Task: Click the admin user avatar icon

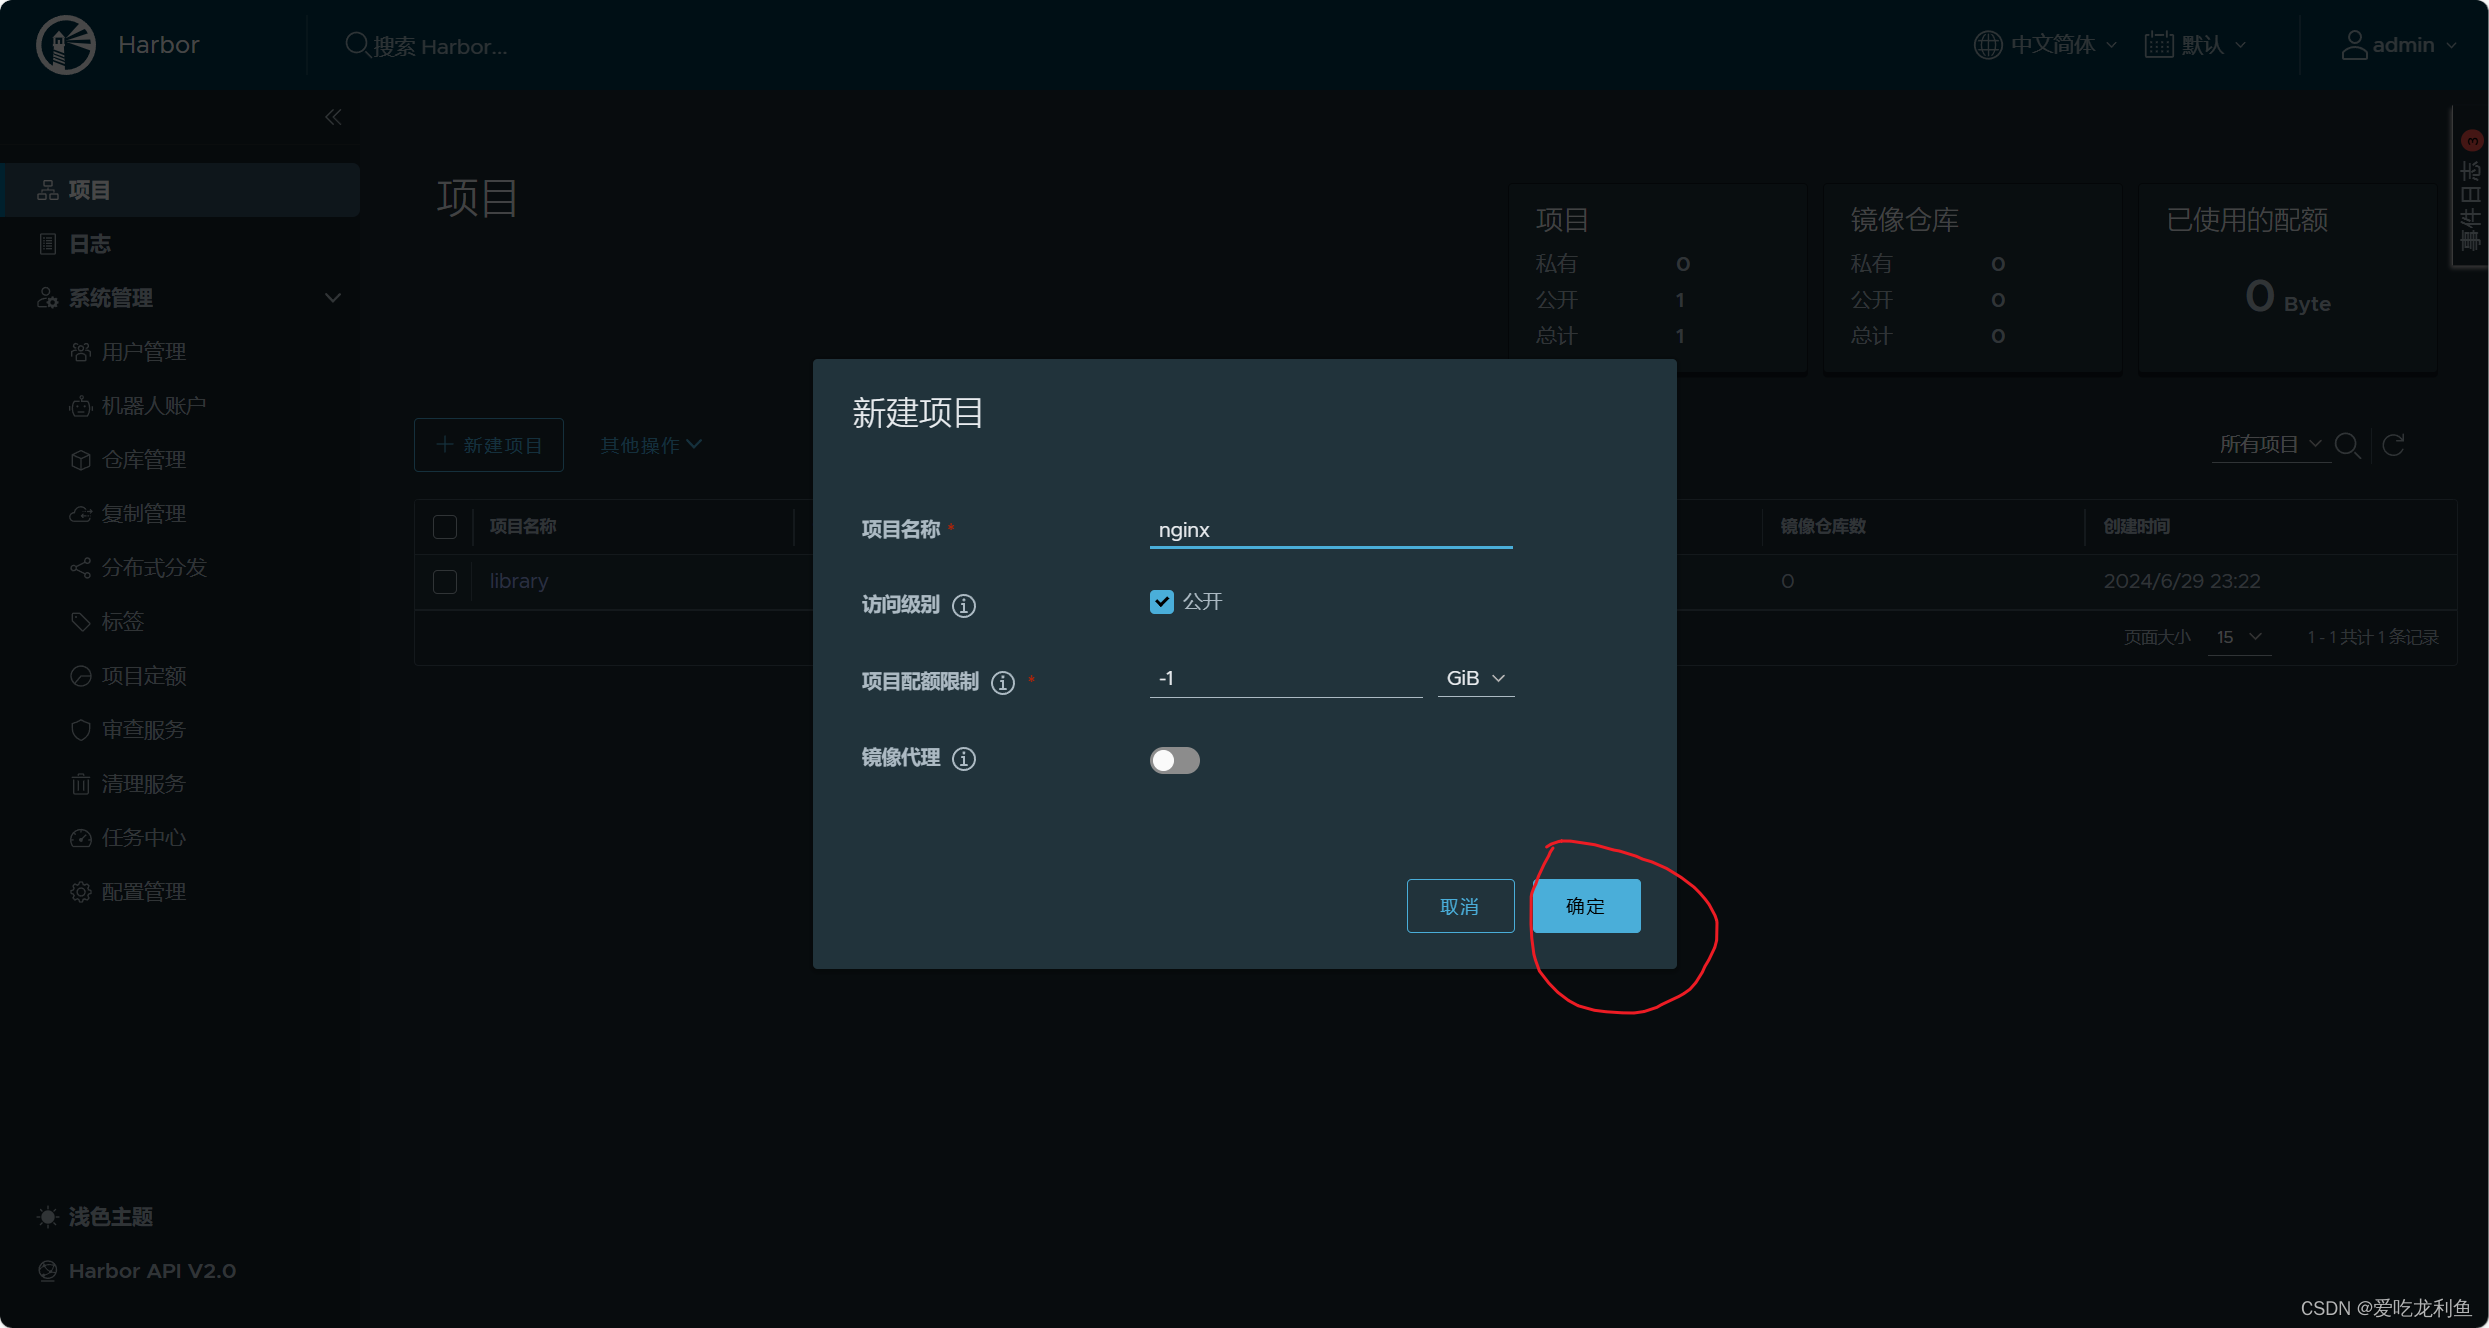Action: point(2354,45)
